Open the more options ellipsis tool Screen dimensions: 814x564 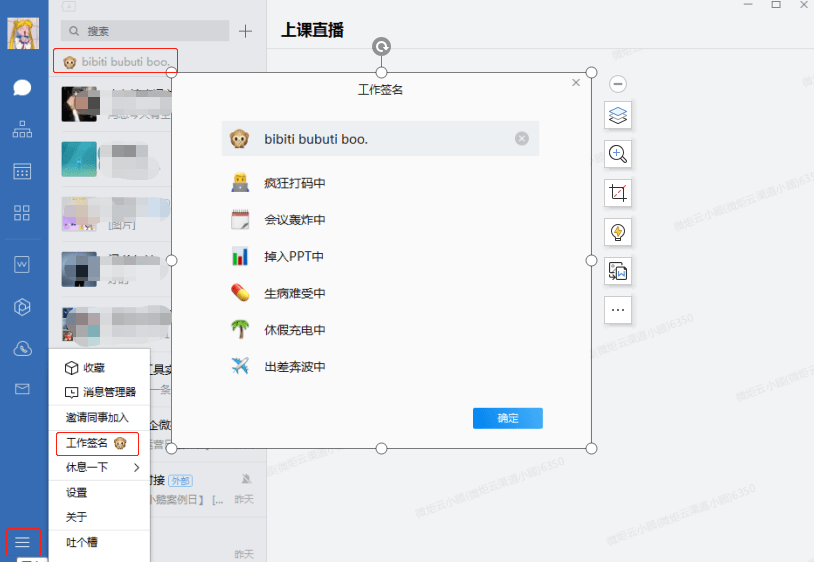618,310
